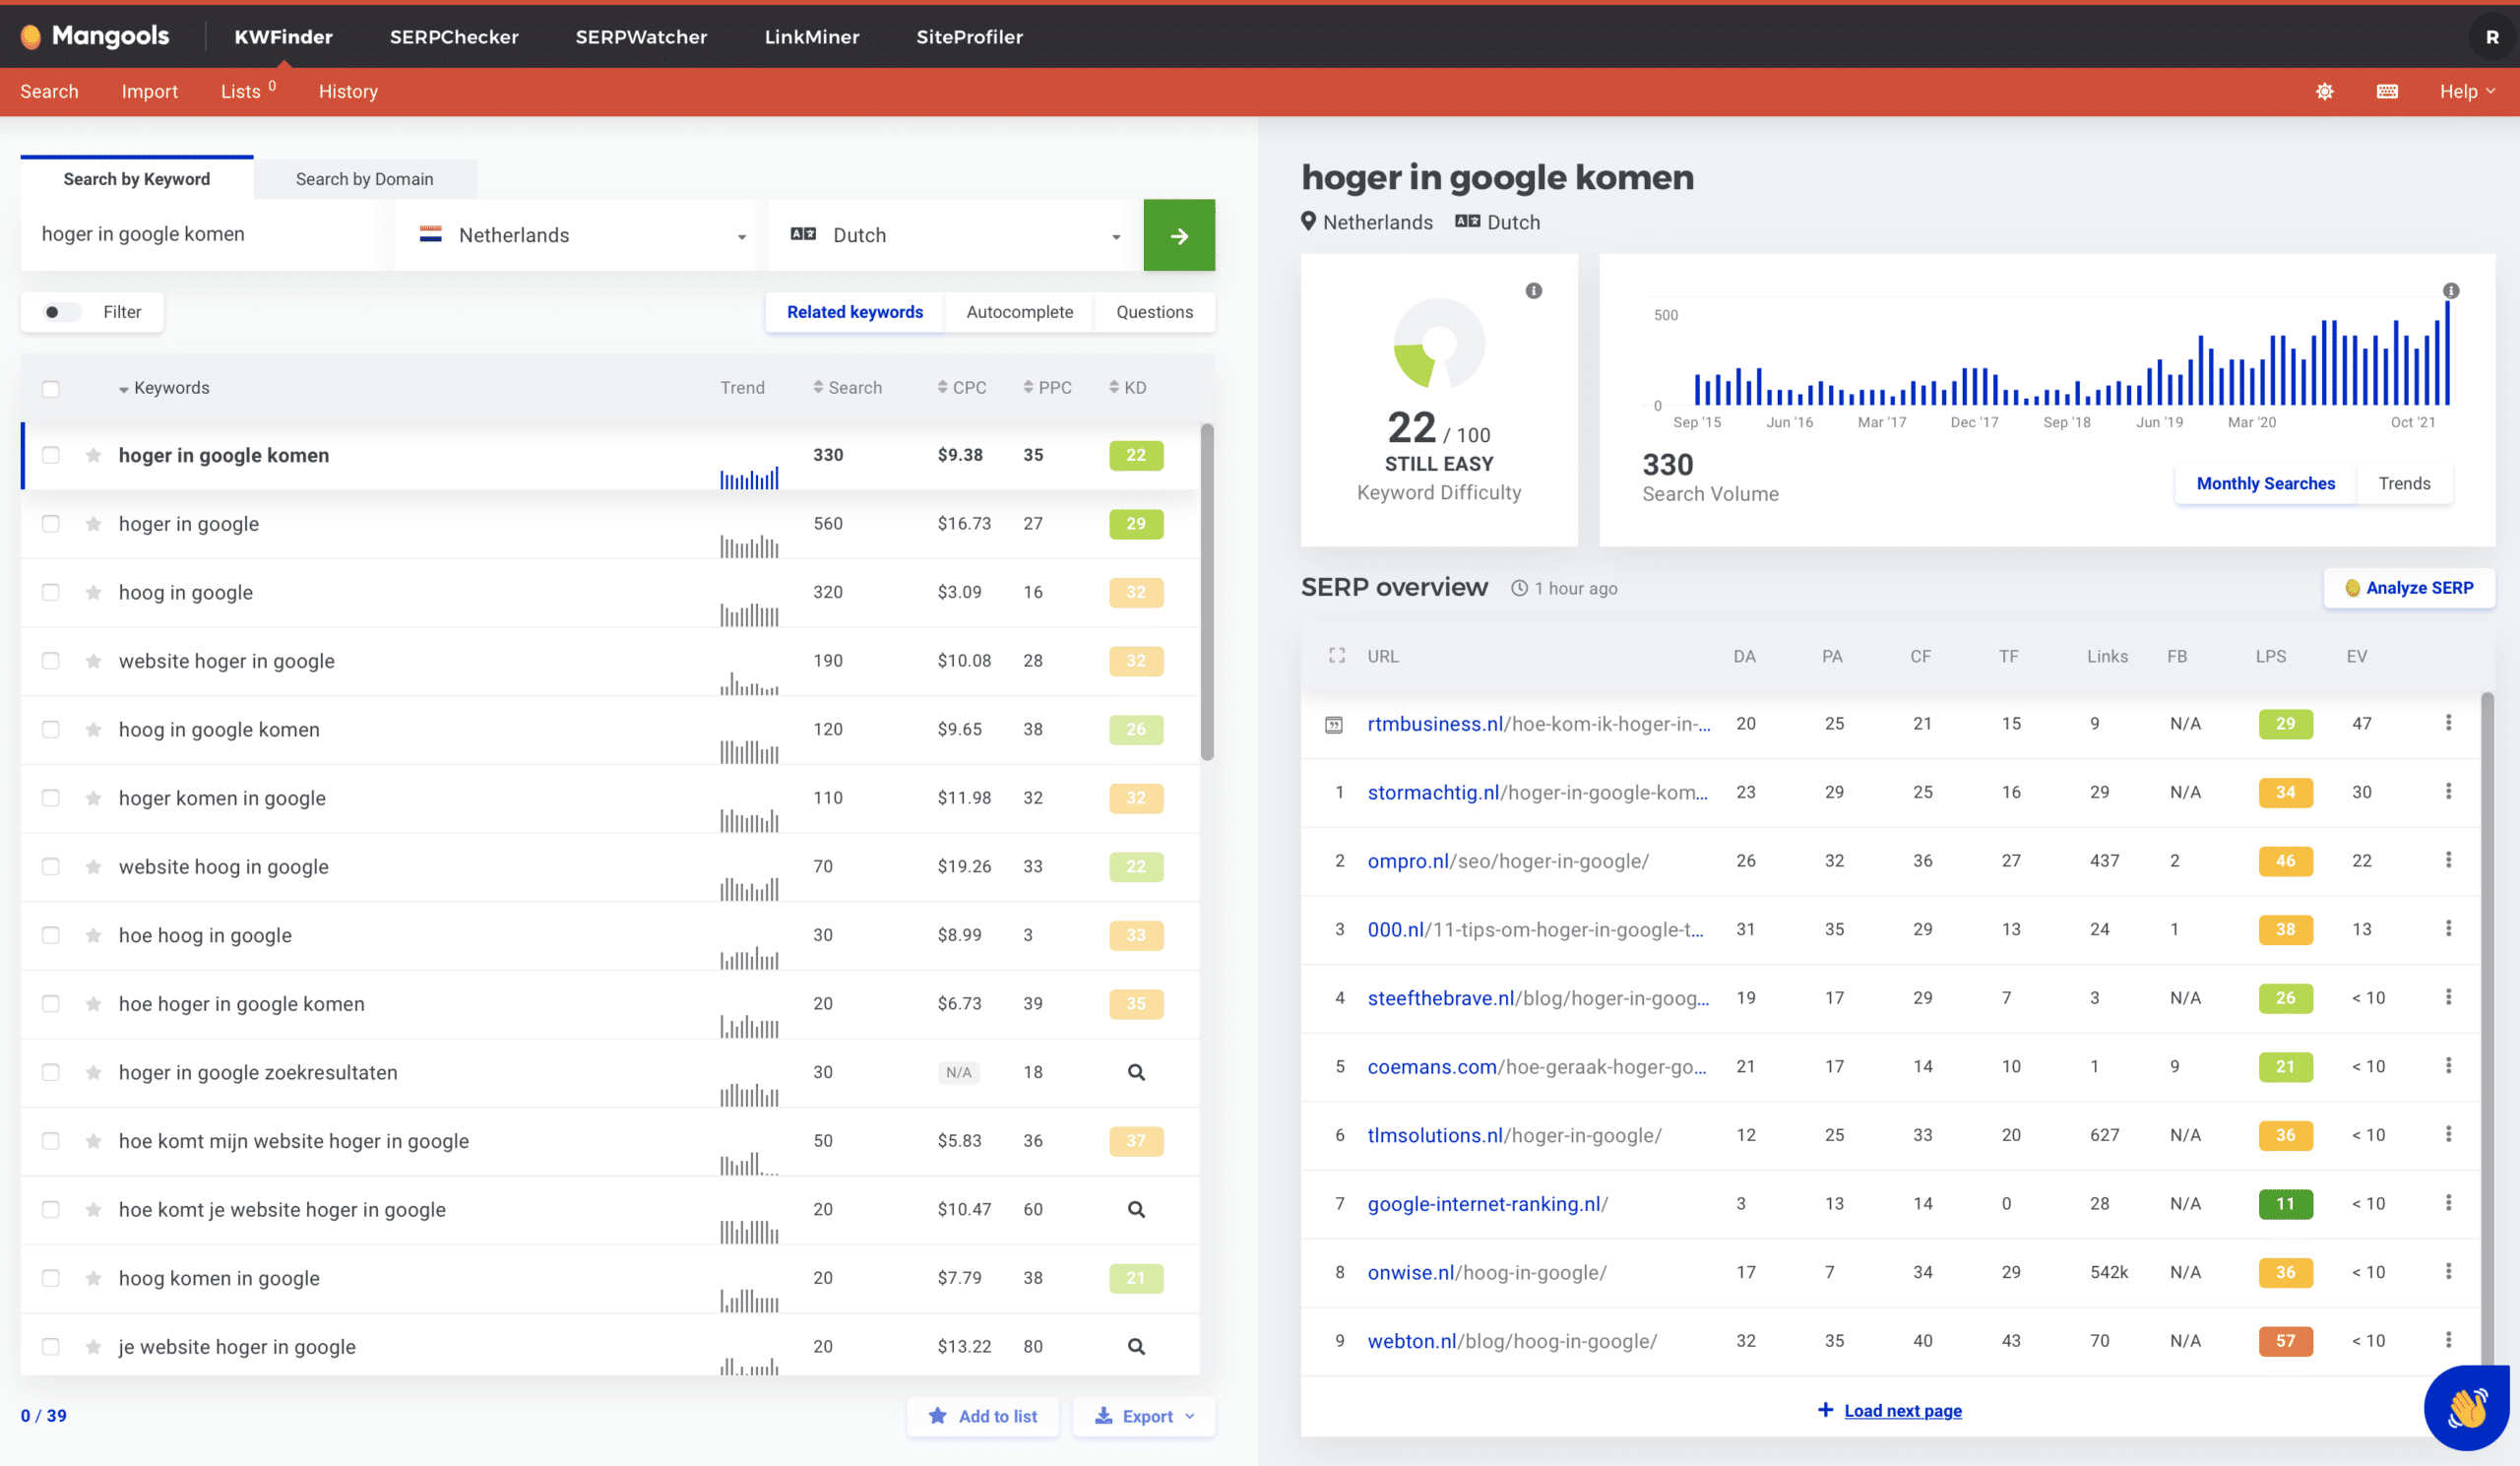Open featured snippet icon for rtmbusiness.nl
This screenshot has width=2520, height=1466.
(x=1334, y=724)
